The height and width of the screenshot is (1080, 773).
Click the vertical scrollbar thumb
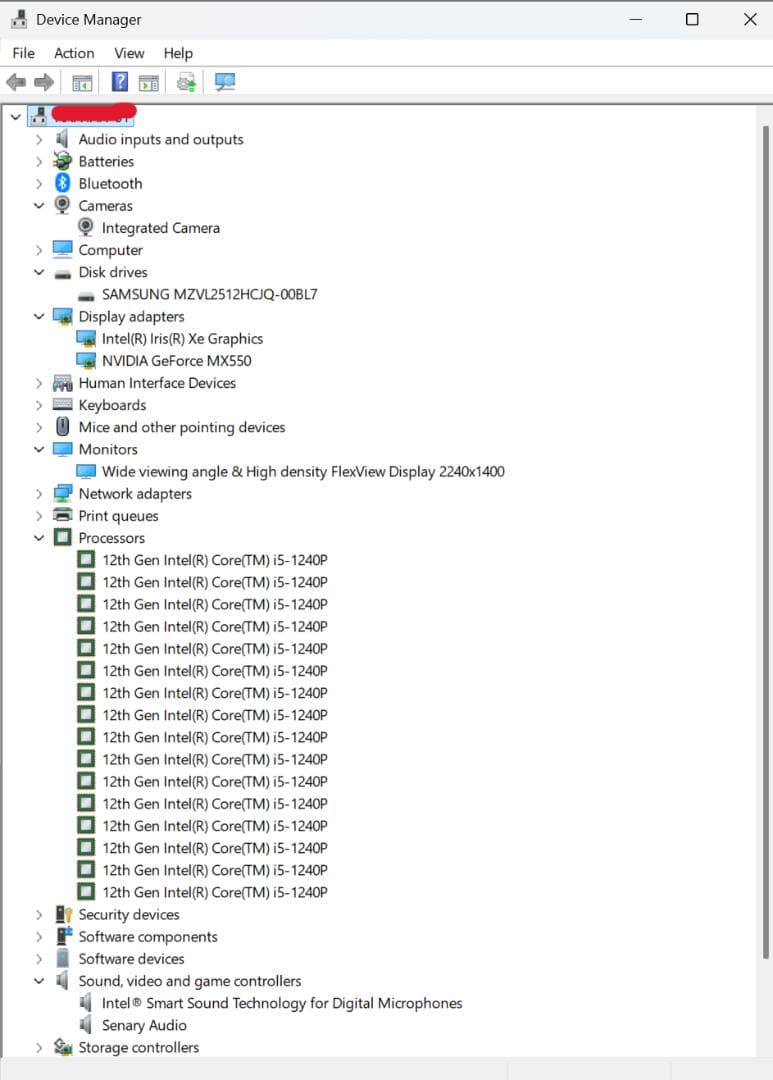765,541
